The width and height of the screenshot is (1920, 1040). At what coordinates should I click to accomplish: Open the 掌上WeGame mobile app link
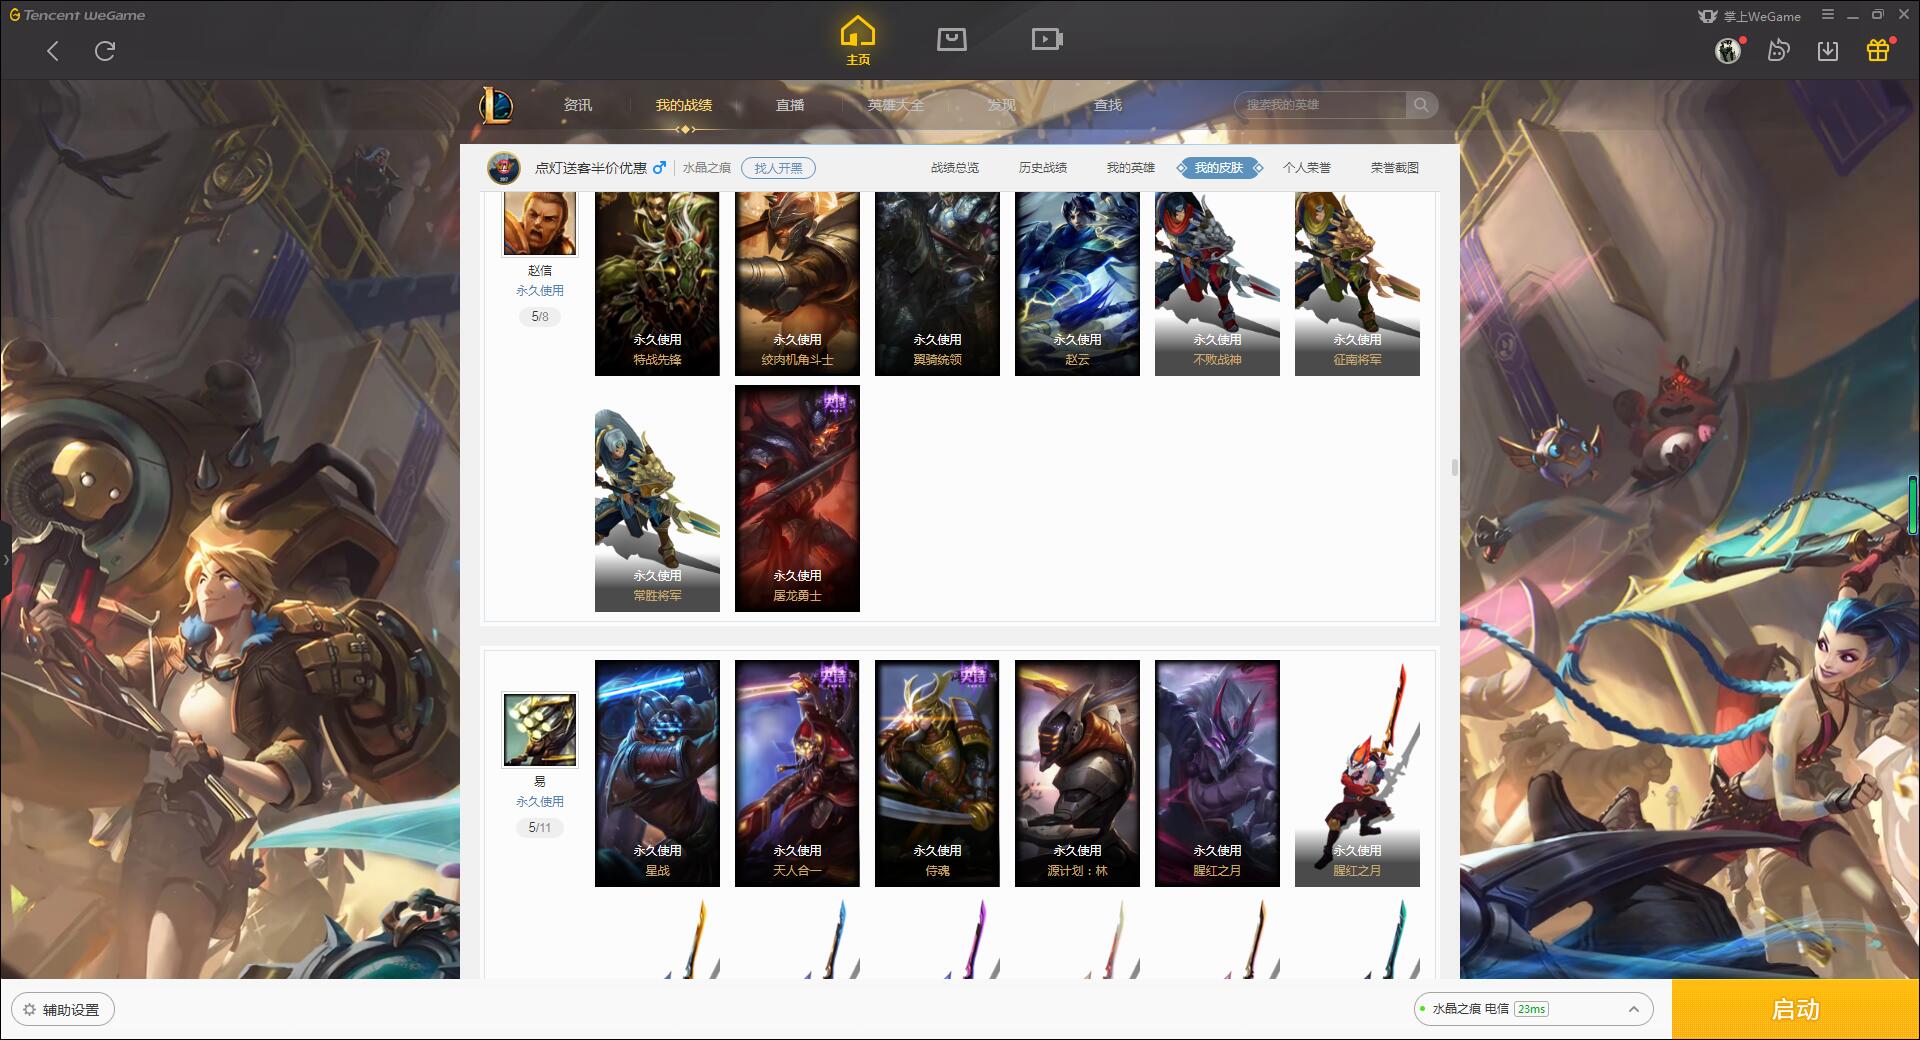[x=1750, y=16]
